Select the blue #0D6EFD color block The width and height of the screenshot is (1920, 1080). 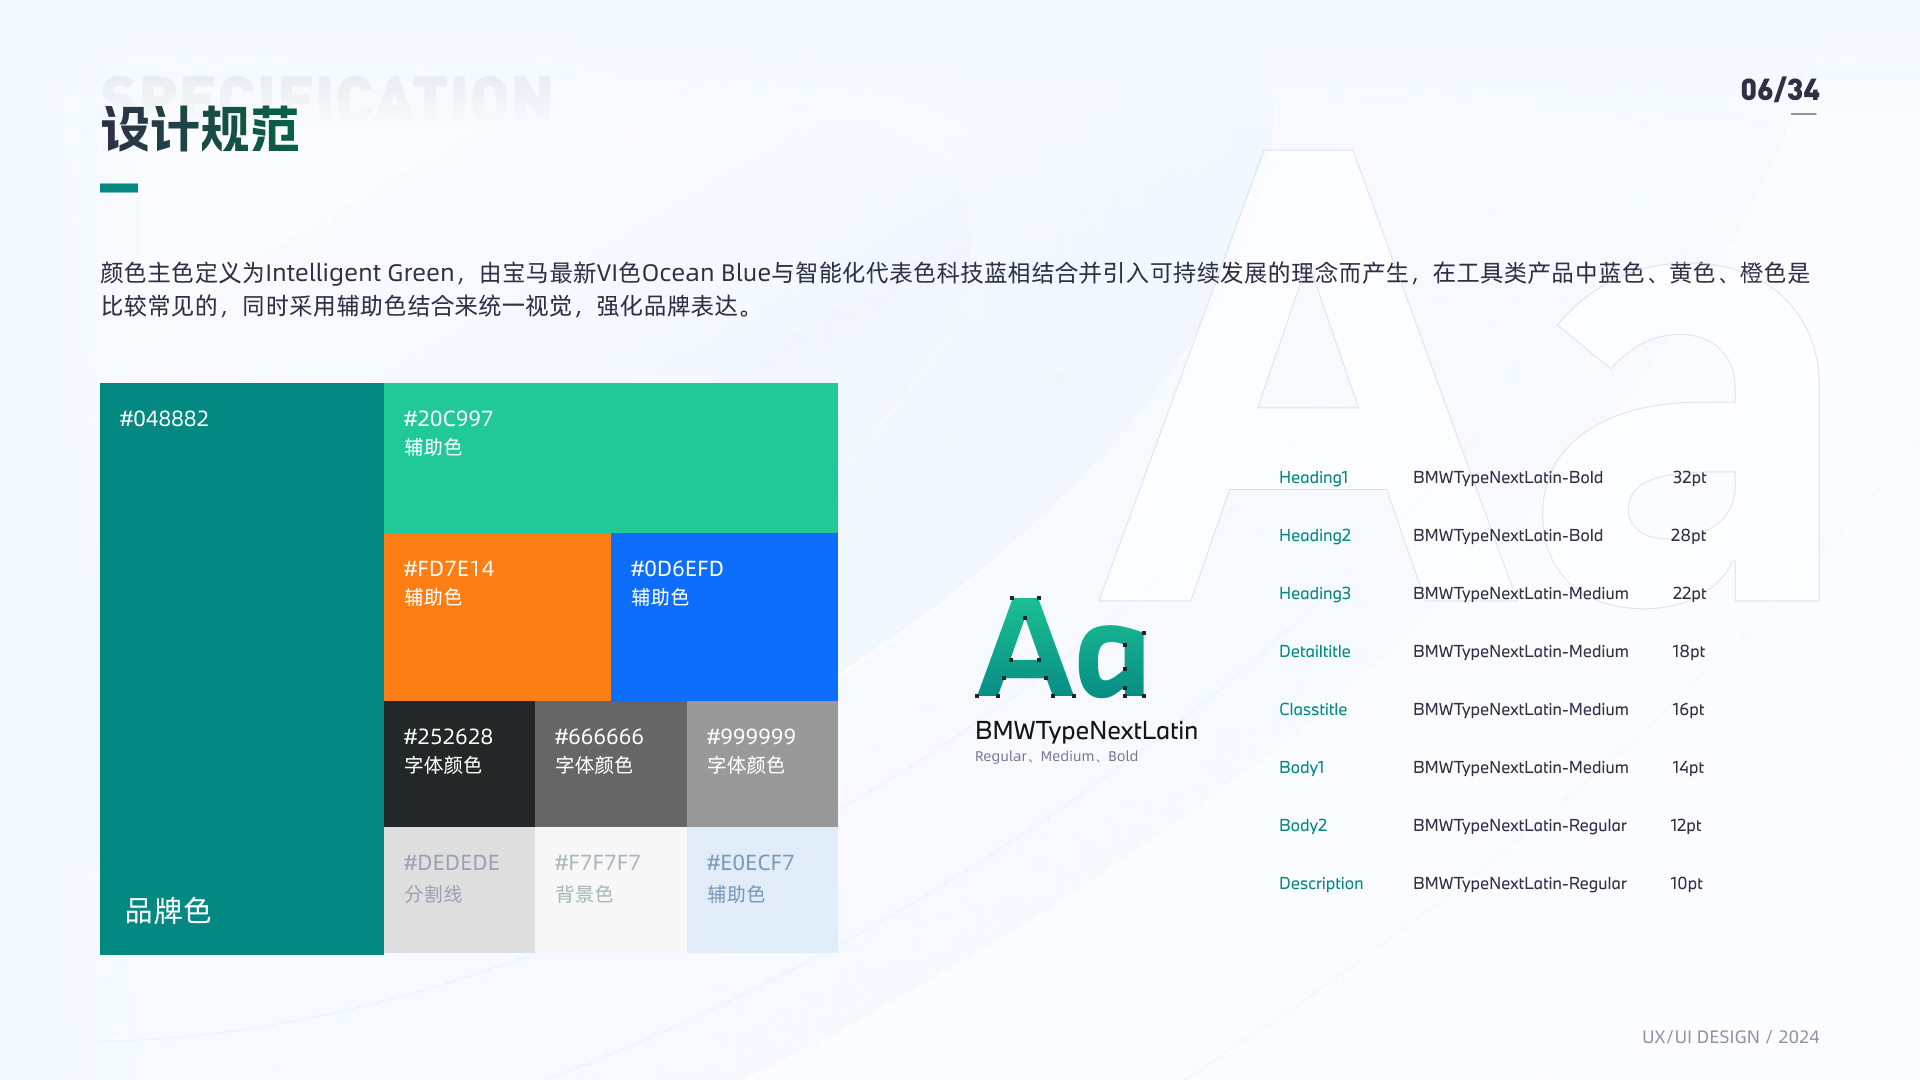click(x=724, y=616)
